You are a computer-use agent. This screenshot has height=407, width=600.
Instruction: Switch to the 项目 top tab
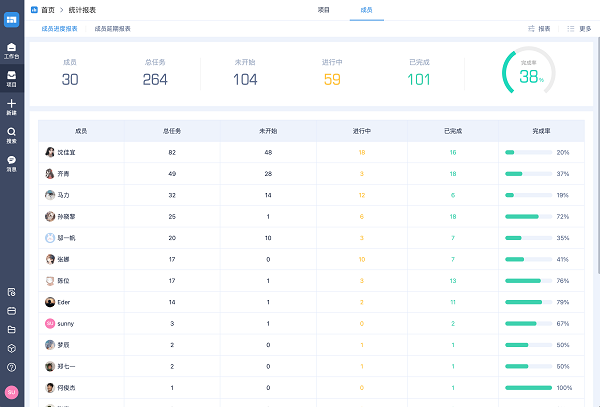323,9
